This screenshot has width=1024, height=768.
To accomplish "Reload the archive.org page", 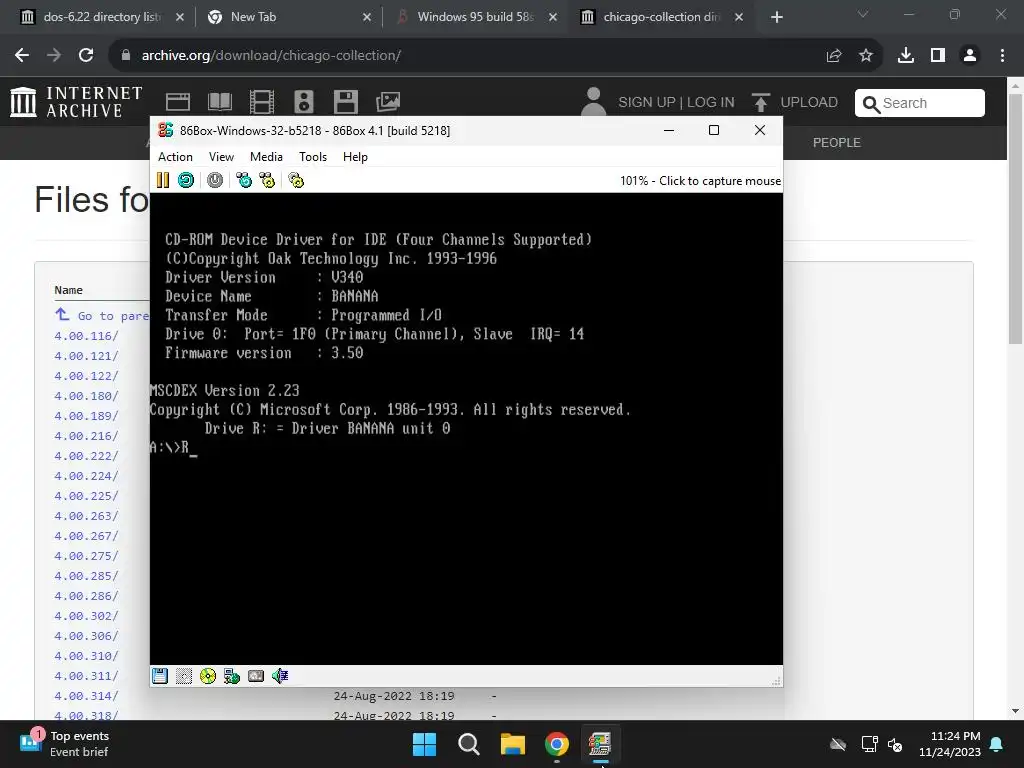I will 86,56.
